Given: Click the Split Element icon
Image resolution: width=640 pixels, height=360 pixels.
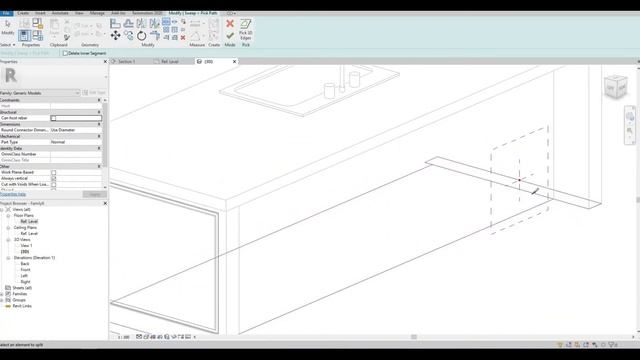Looking at the screenshot, I should point(166,22).
